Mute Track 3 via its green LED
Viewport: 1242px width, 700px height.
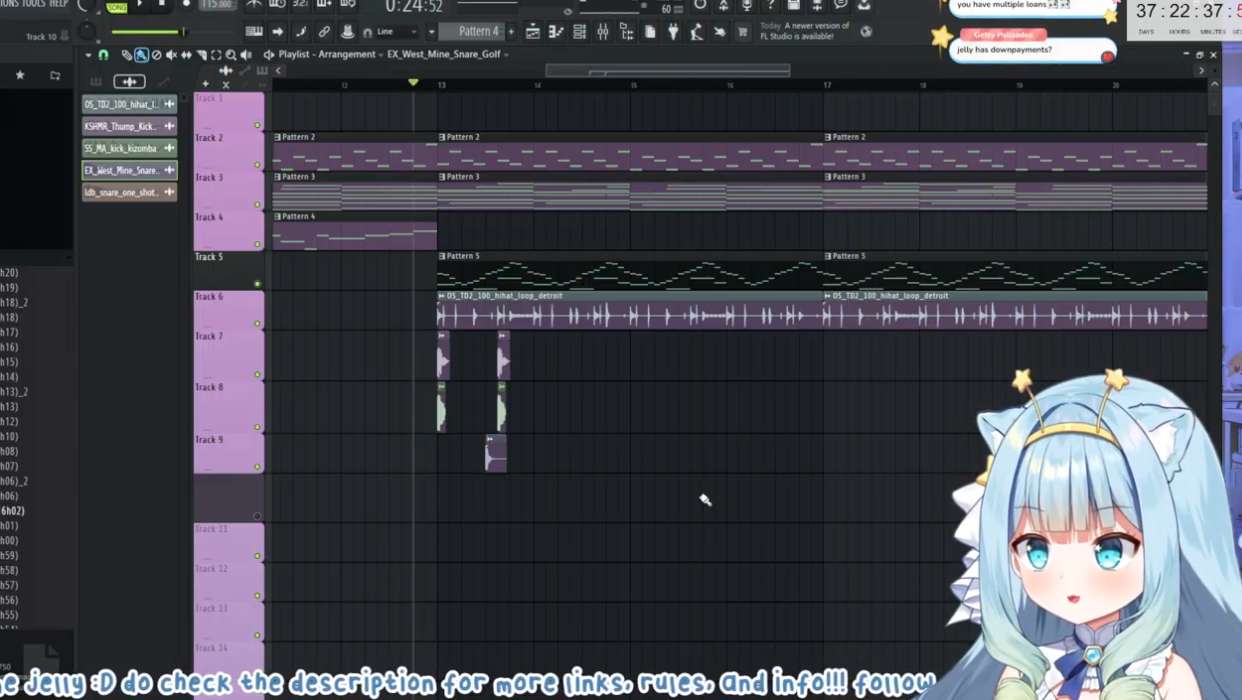click(257, 205)
